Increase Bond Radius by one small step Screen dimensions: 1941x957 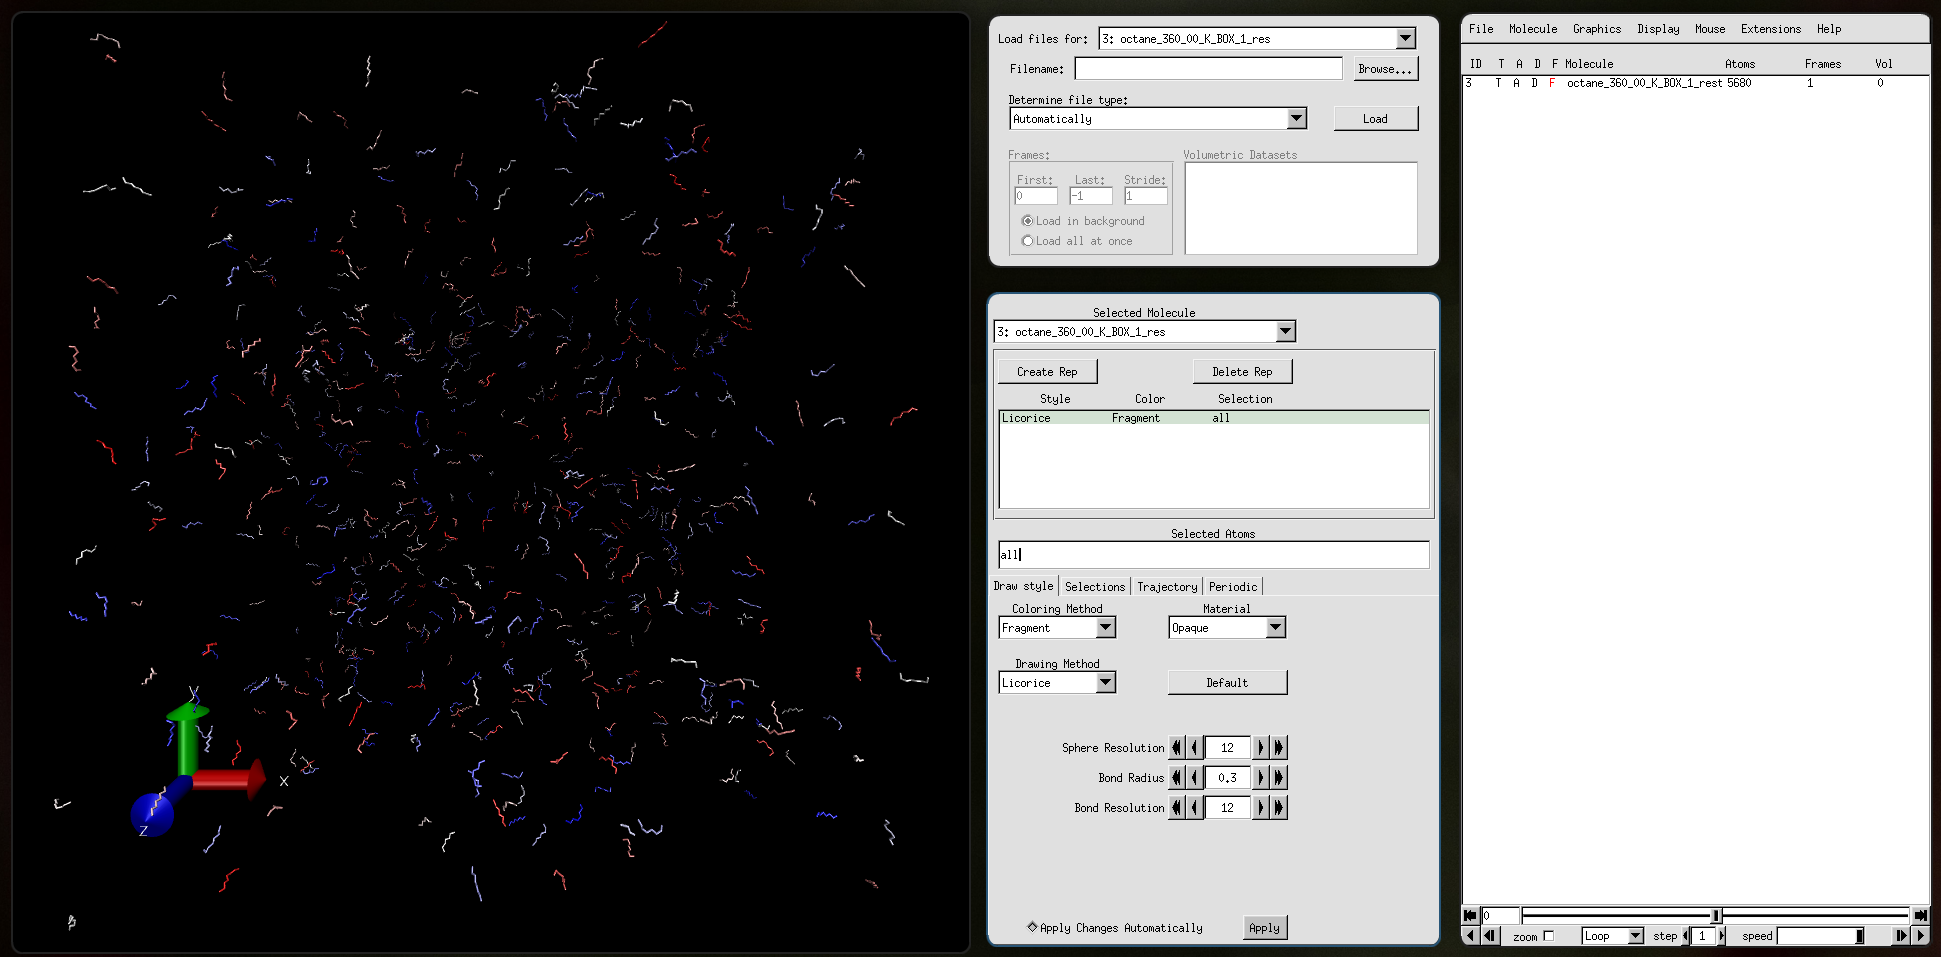[1260, 778]
